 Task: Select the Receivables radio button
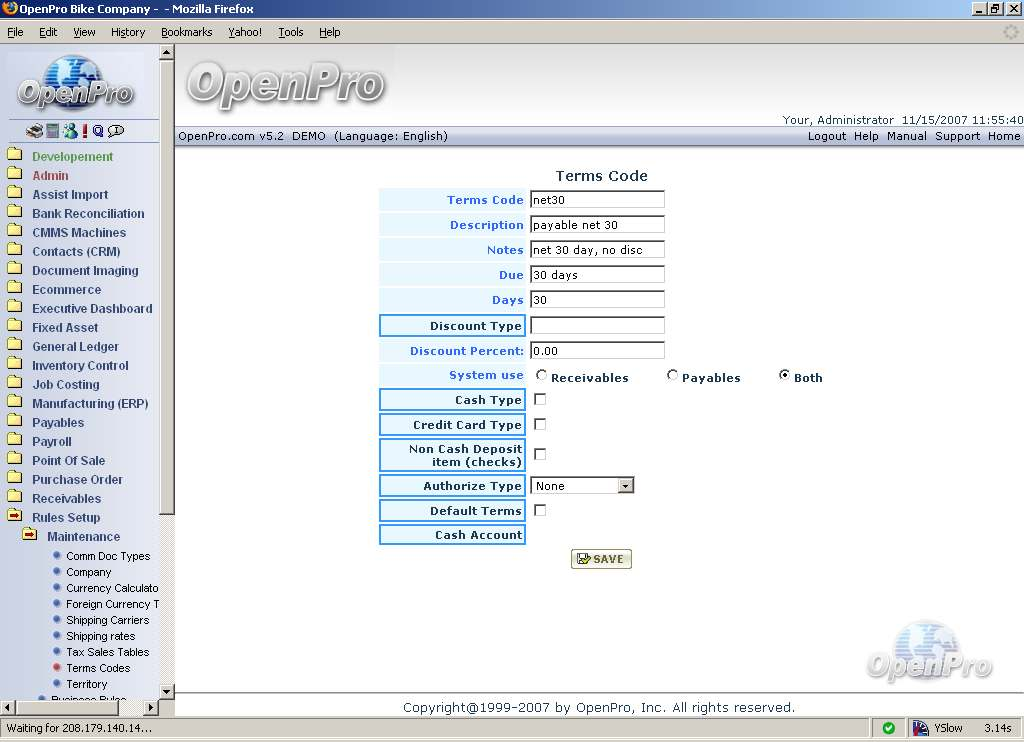(x=542, y=376)
